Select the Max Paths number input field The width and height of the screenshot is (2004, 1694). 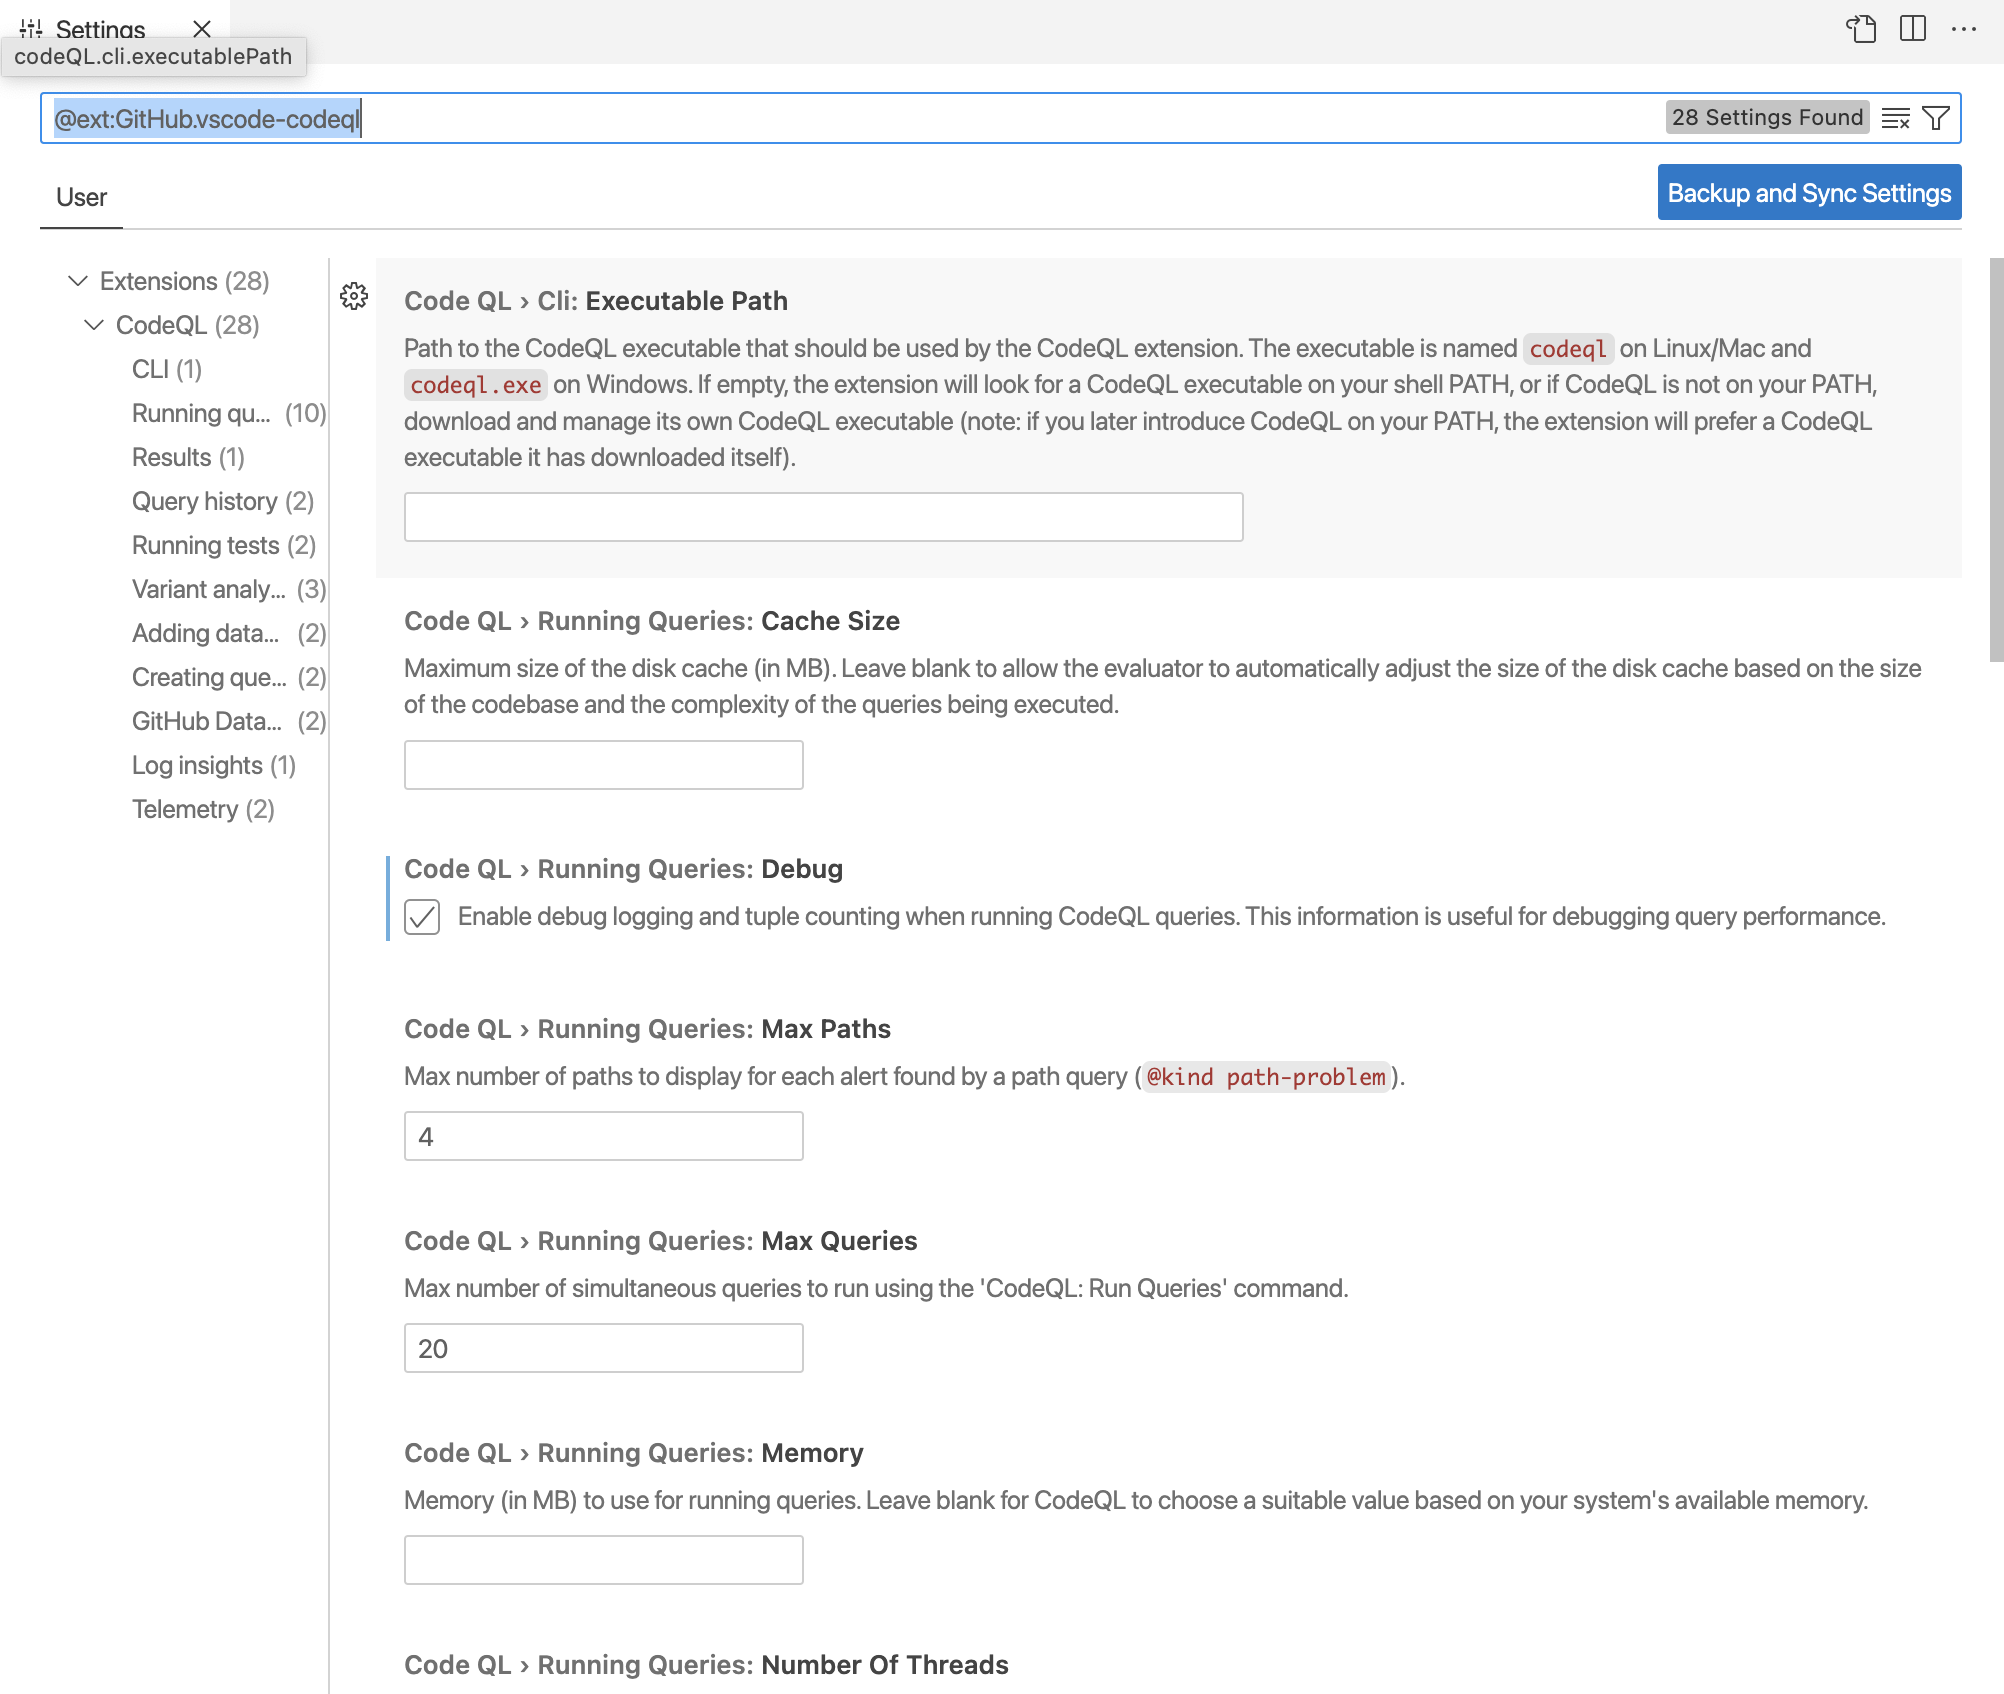[x=603, y=1136]
